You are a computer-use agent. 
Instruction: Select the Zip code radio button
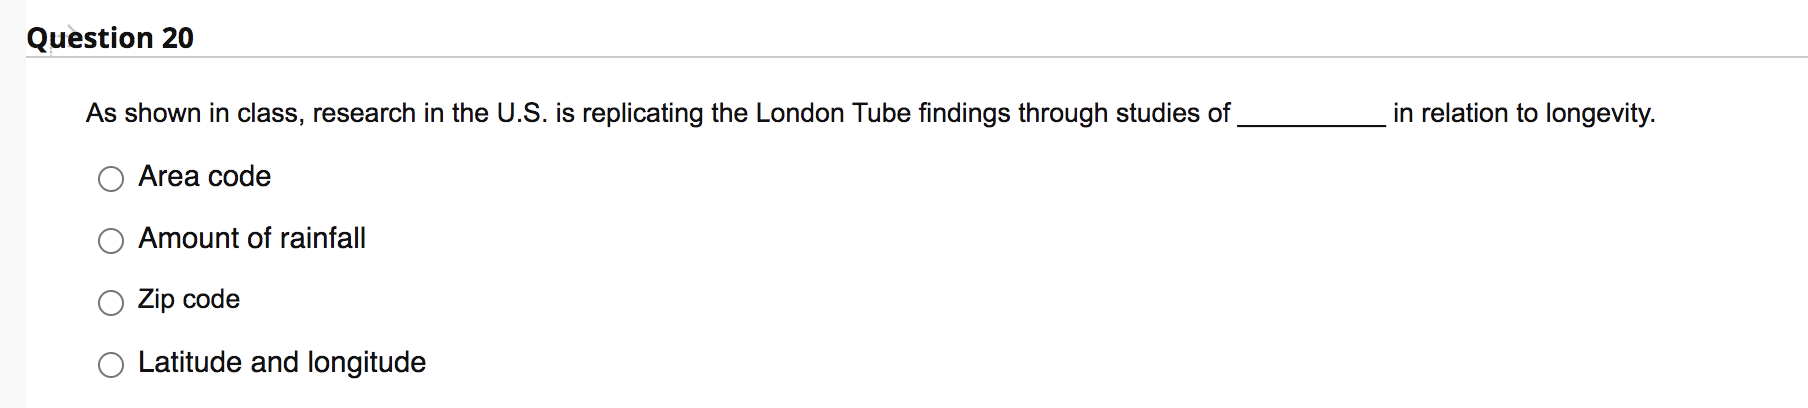click(111, 303)
